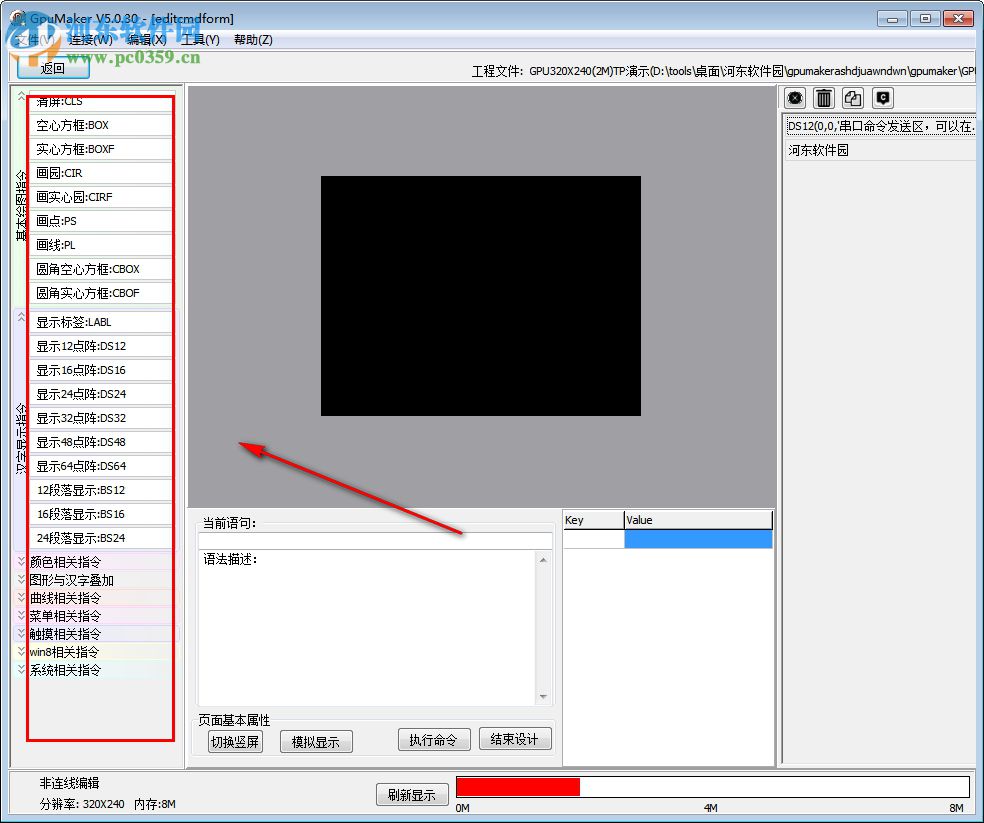984x823 pixels.
Task: Click inside the 当前语句 input field
Action: point(374,542)
